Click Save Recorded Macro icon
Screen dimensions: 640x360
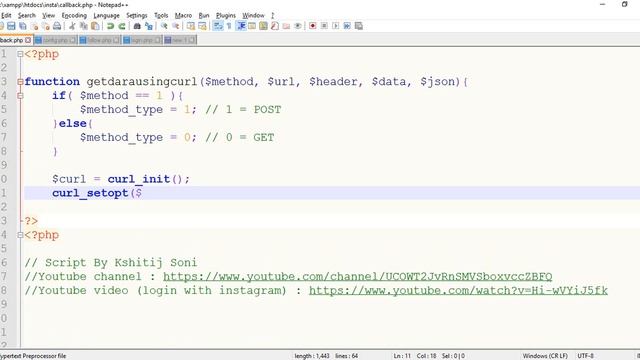[x=358, y=26]
